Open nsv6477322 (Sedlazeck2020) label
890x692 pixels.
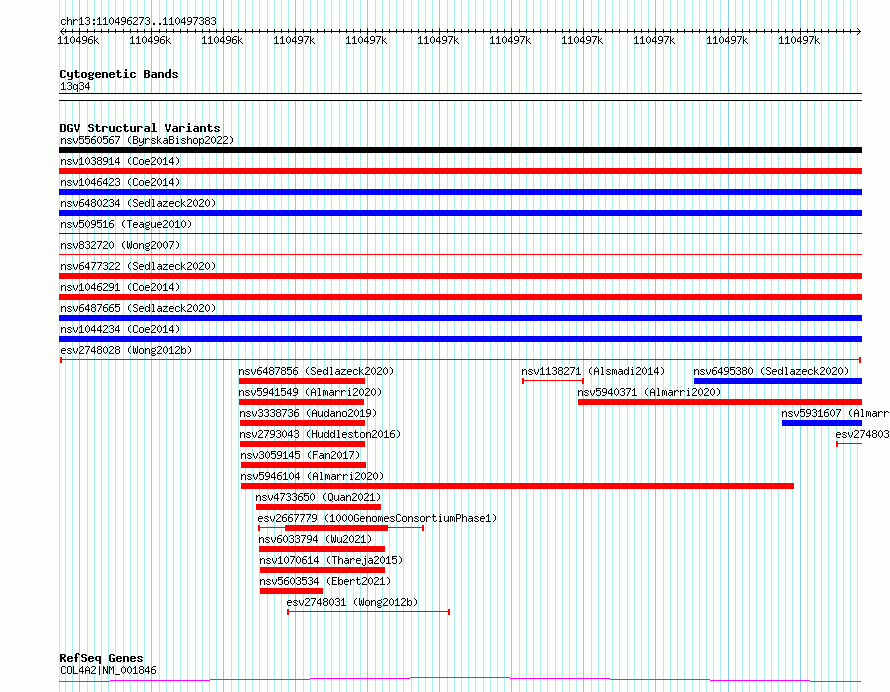[x=138, y=266]
